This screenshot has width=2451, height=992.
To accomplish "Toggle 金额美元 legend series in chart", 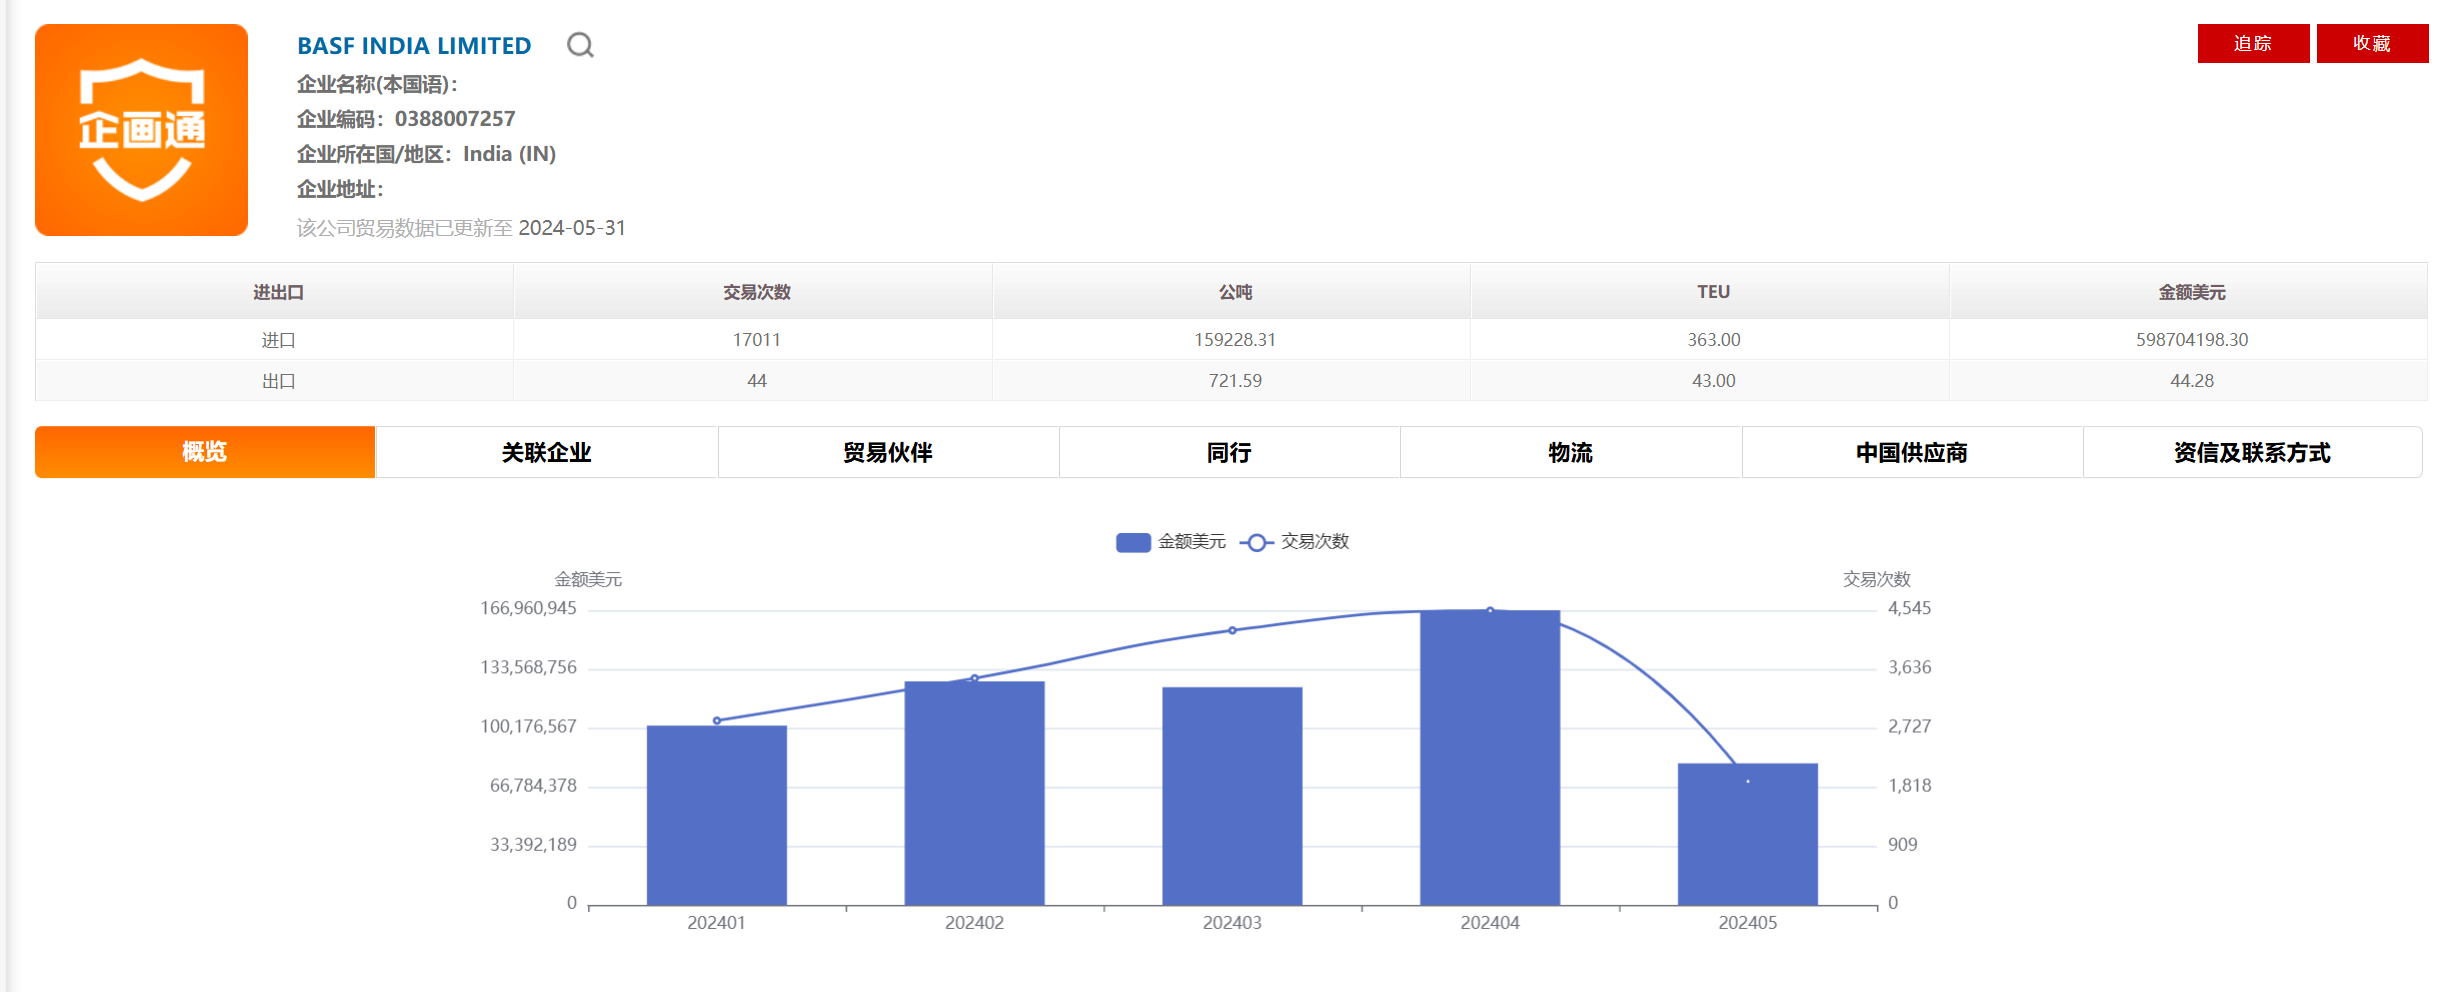I will [x=1170, y=542].
